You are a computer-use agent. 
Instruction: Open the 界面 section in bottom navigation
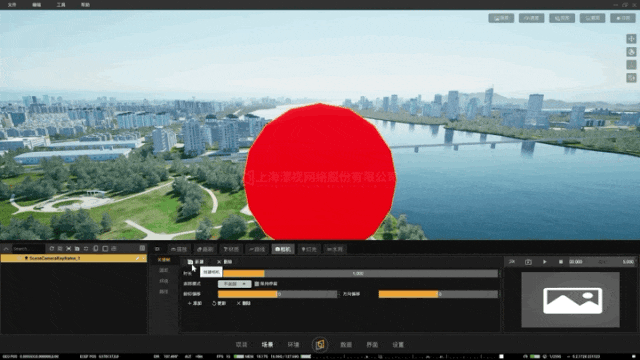(372, 345)
